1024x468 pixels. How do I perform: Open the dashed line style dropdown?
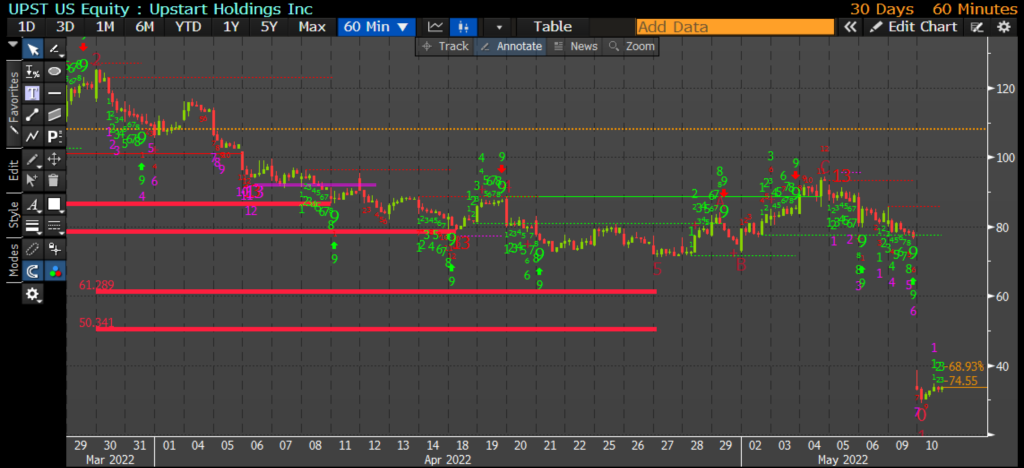pos(55,226)
